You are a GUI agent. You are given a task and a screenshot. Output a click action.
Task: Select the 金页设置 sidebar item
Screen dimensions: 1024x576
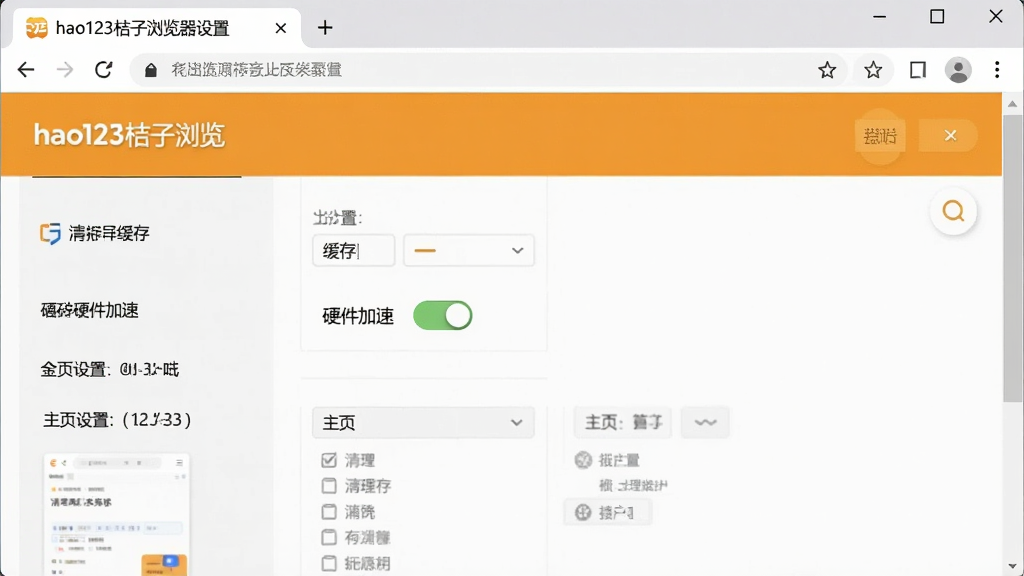(x=110, y=370)
